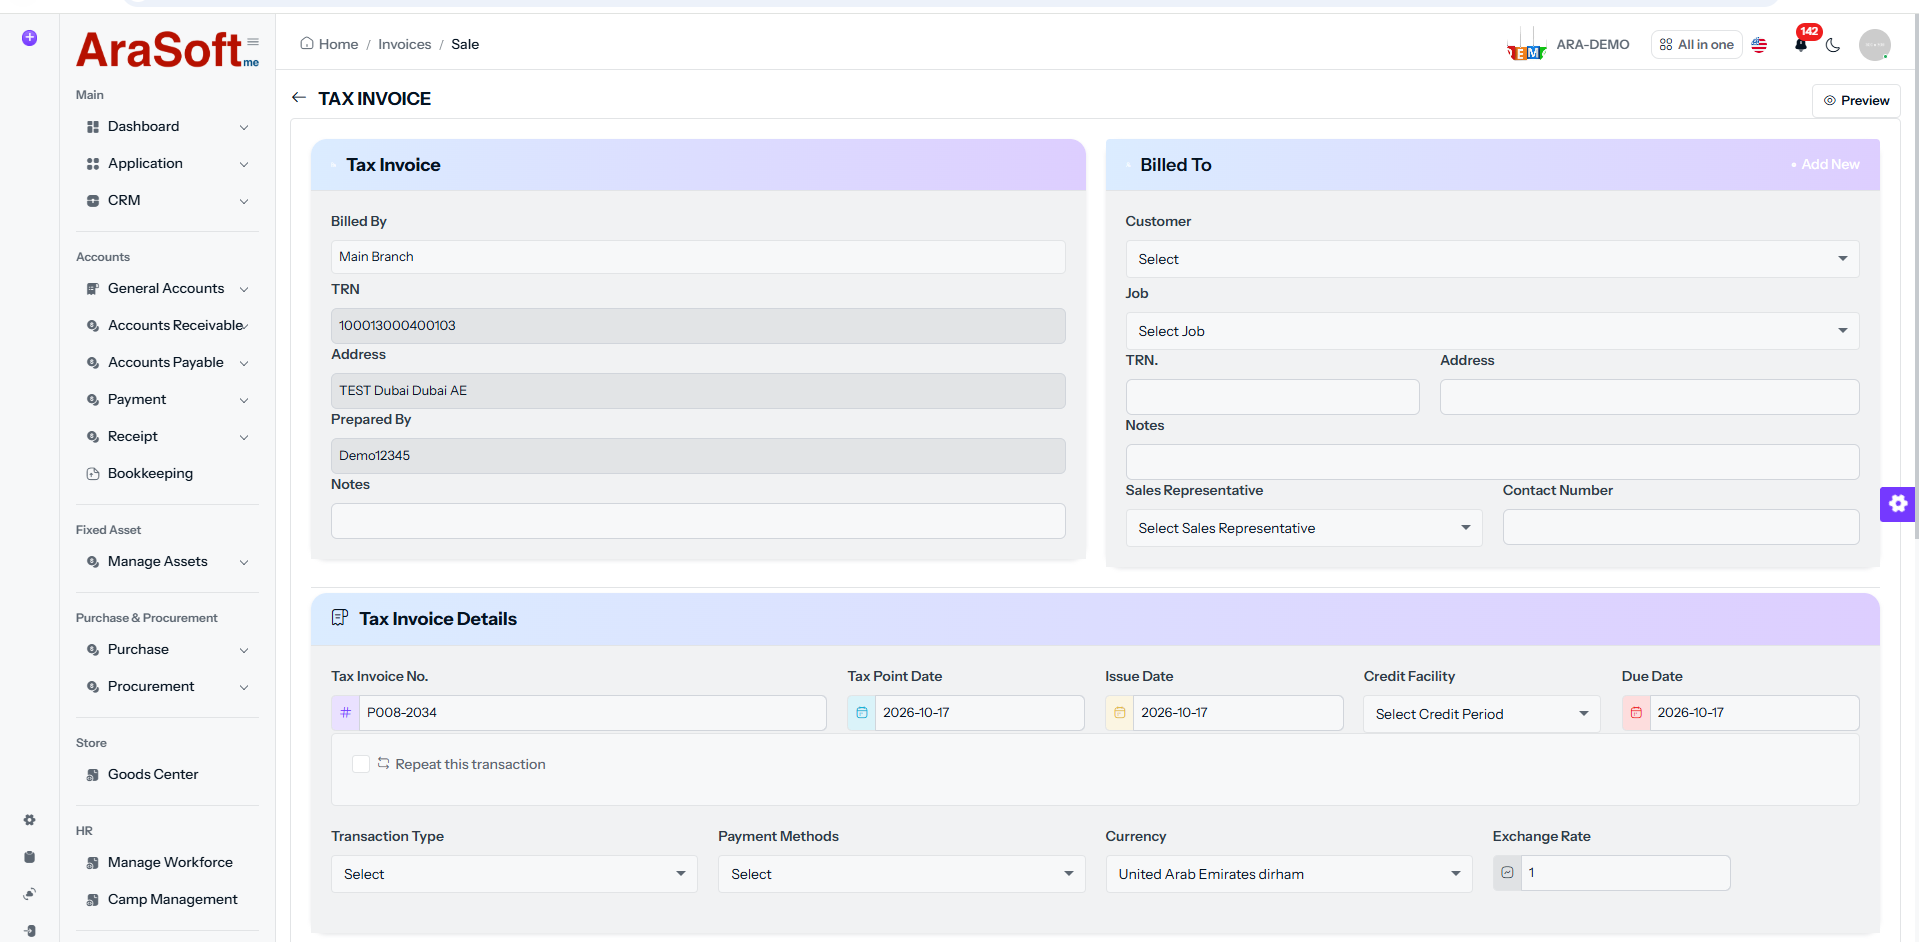Screen dimensions: 1919x942
Task: Click the Home breadcrumb house icon
Action: 307,44
